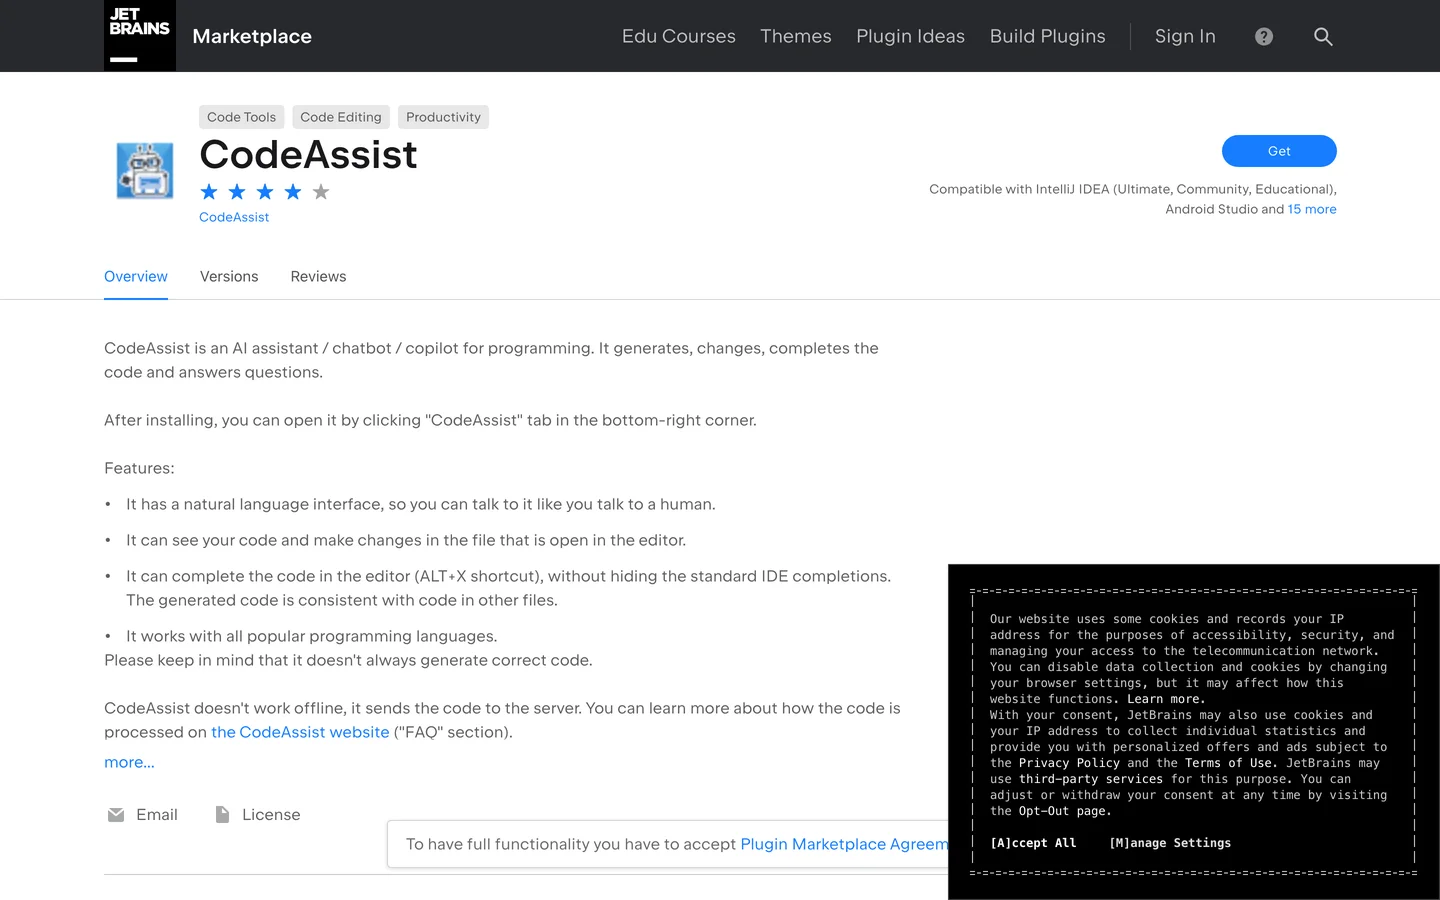
Task: Open 'the CodeAssist website' link
Action: [x=300, y=732]
